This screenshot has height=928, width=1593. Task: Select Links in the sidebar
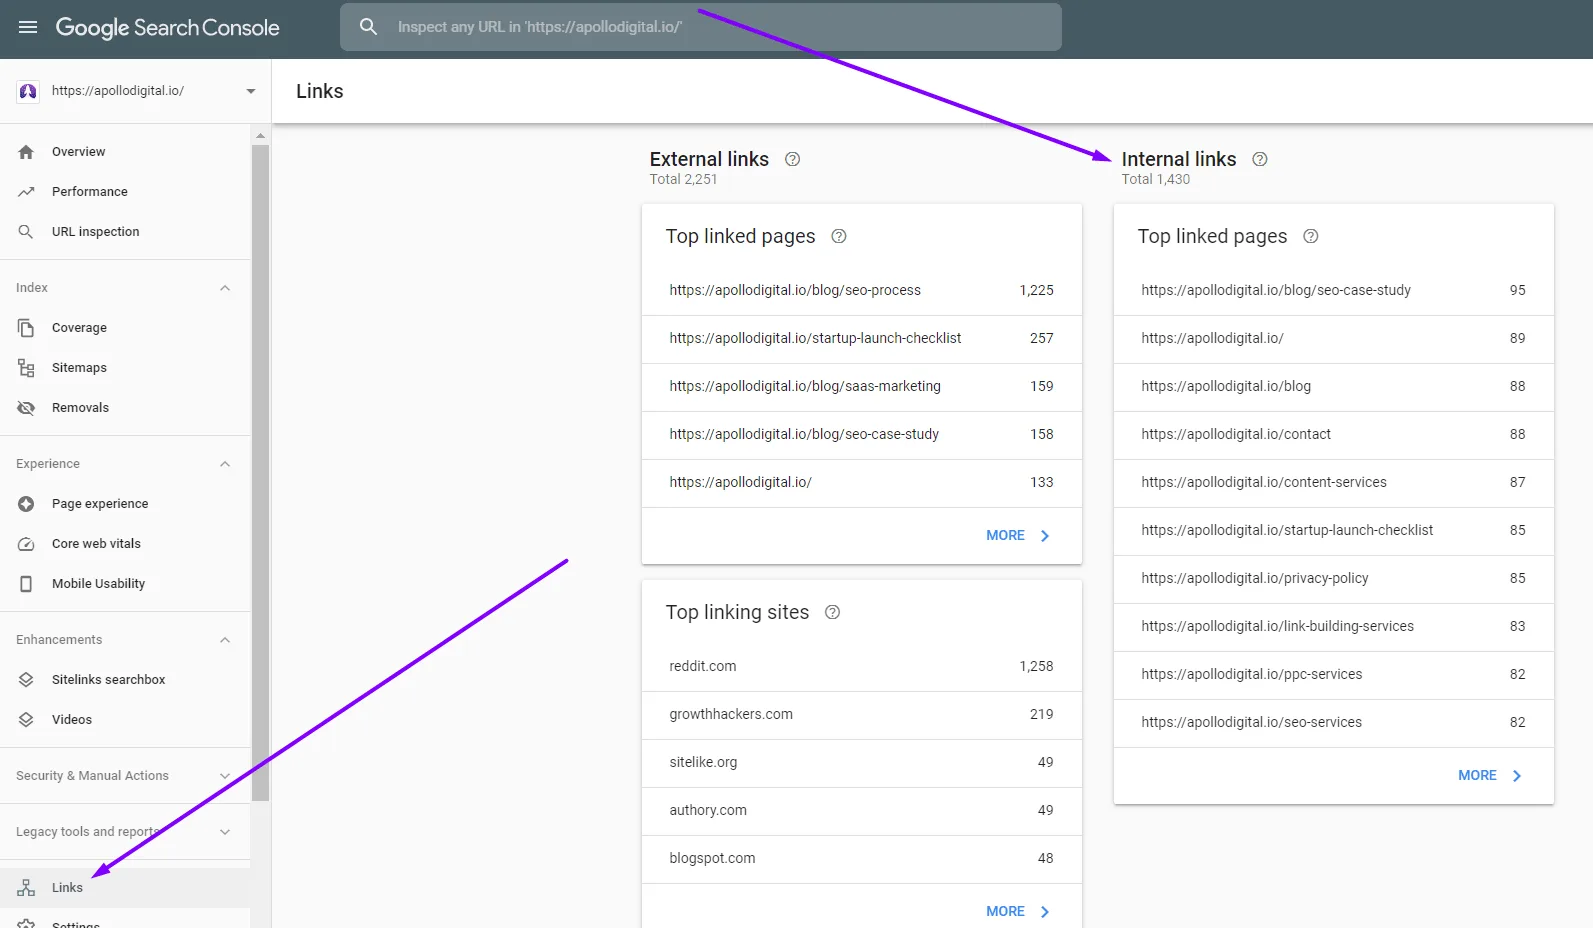click(125, 888)
